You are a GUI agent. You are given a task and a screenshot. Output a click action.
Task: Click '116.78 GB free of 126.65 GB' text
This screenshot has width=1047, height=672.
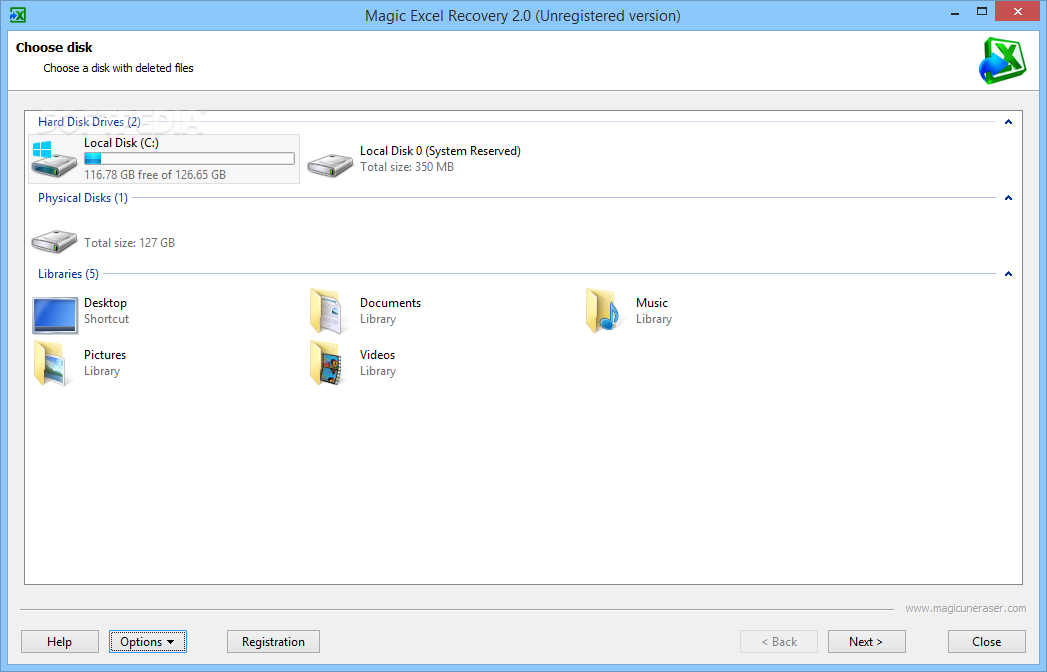coord(155,174)
